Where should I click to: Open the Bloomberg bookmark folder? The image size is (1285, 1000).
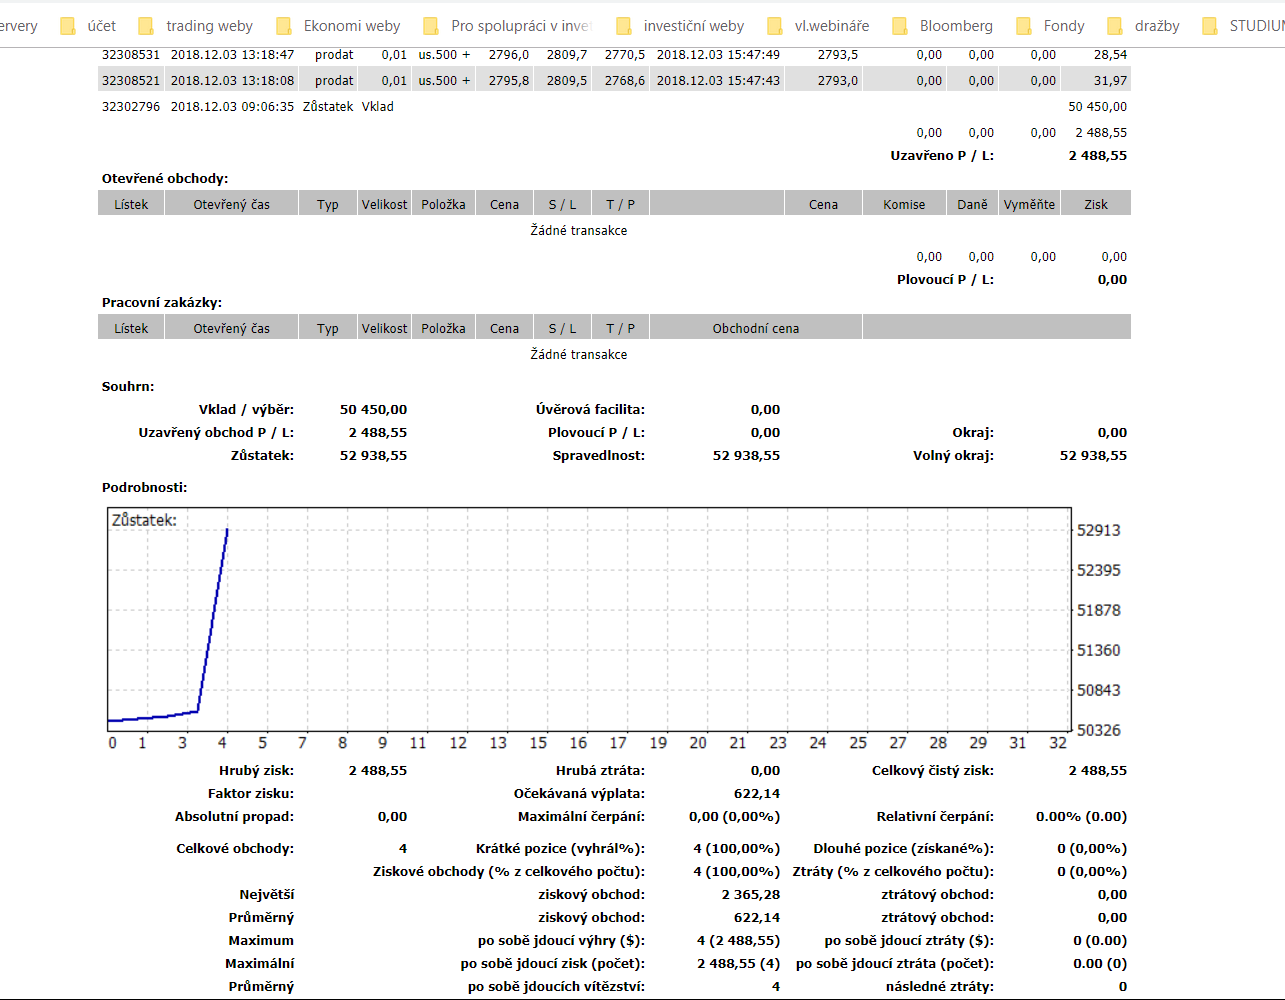(942, 26)
